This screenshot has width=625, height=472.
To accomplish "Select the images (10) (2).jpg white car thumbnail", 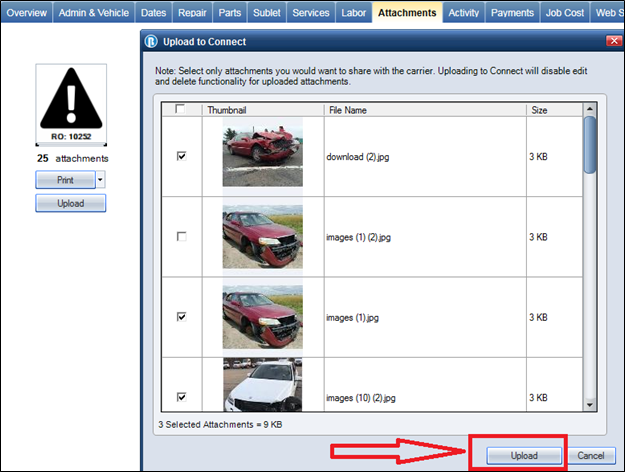I will click(x=263, y=385).
